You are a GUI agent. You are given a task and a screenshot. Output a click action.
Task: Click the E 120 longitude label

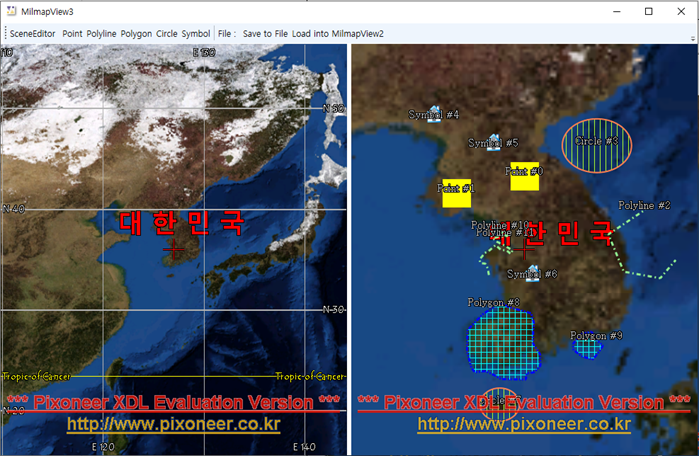pyautogui.click(x=103, y=447)
